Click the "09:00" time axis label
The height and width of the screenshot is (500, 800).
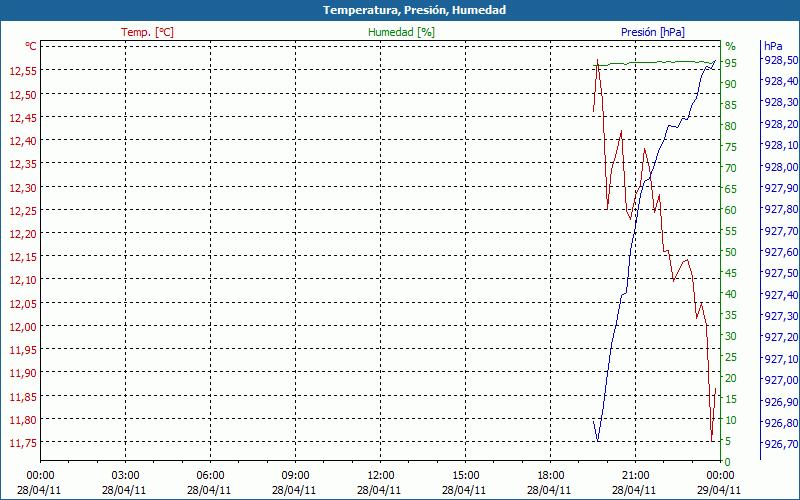295,476
